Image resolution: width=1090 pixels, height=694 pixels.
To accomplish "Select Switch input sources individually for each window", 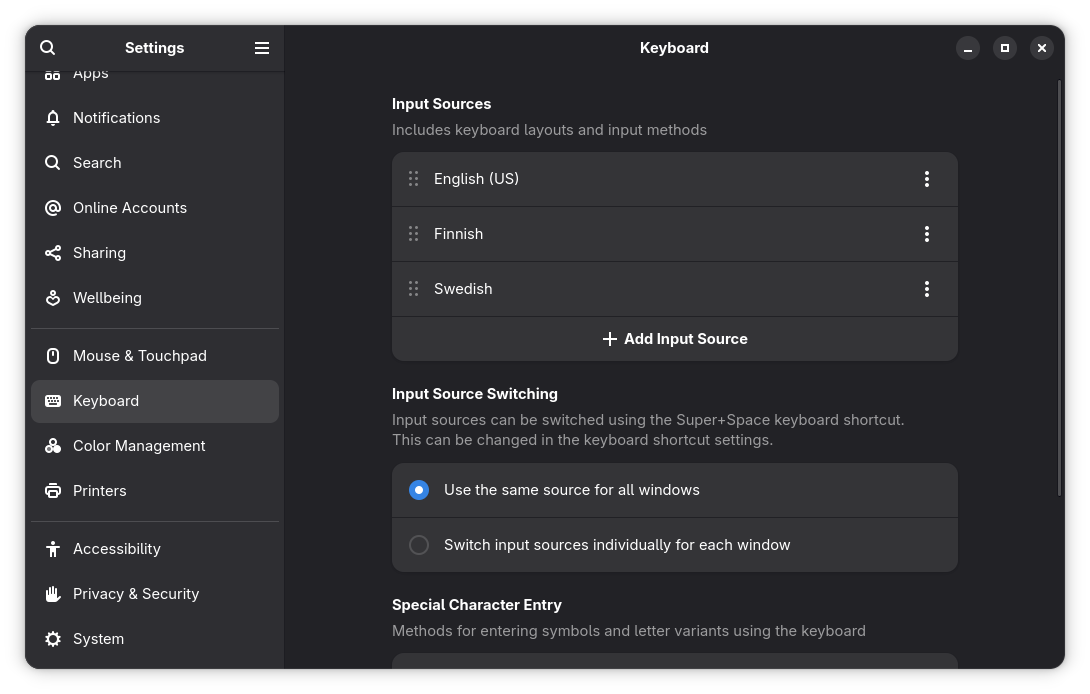I will [418, 545].
